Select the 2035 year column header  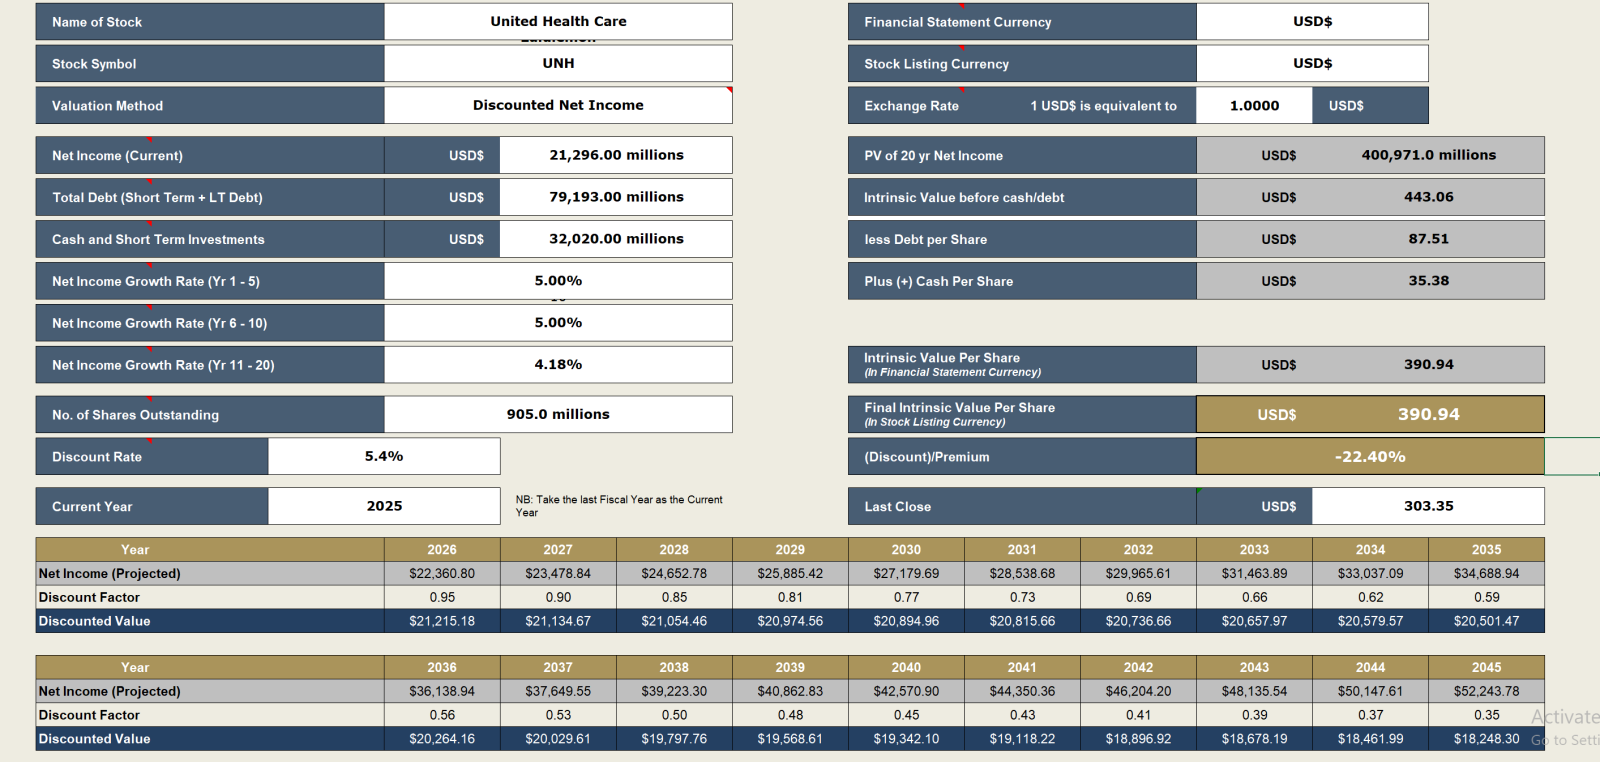click(1486, 549)
